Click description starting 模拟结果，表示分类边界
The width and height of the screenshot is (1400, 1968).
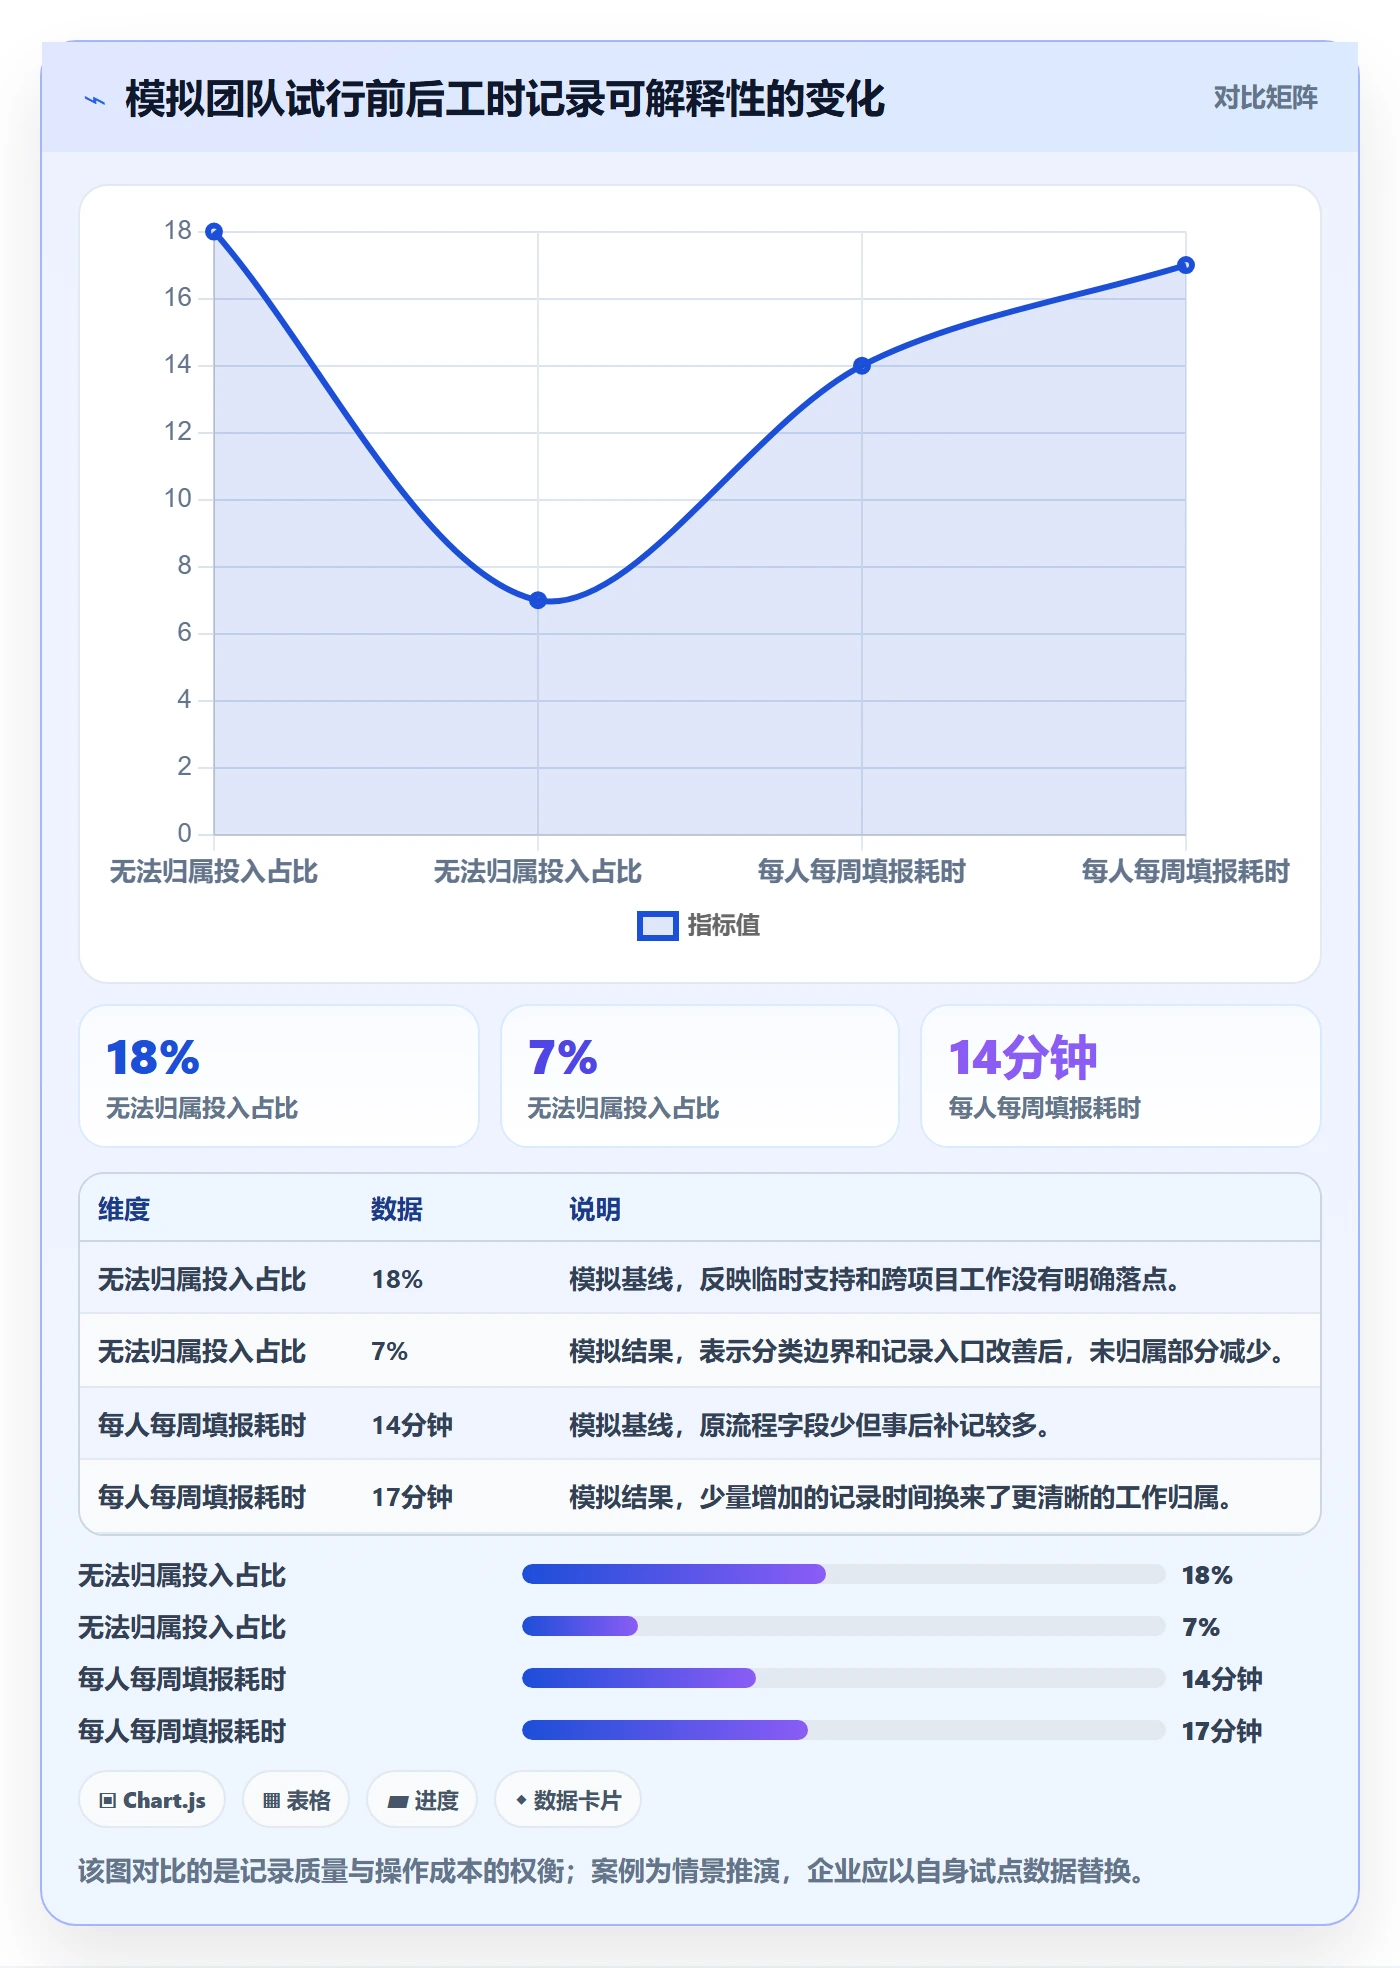[x=928, y=1351]
